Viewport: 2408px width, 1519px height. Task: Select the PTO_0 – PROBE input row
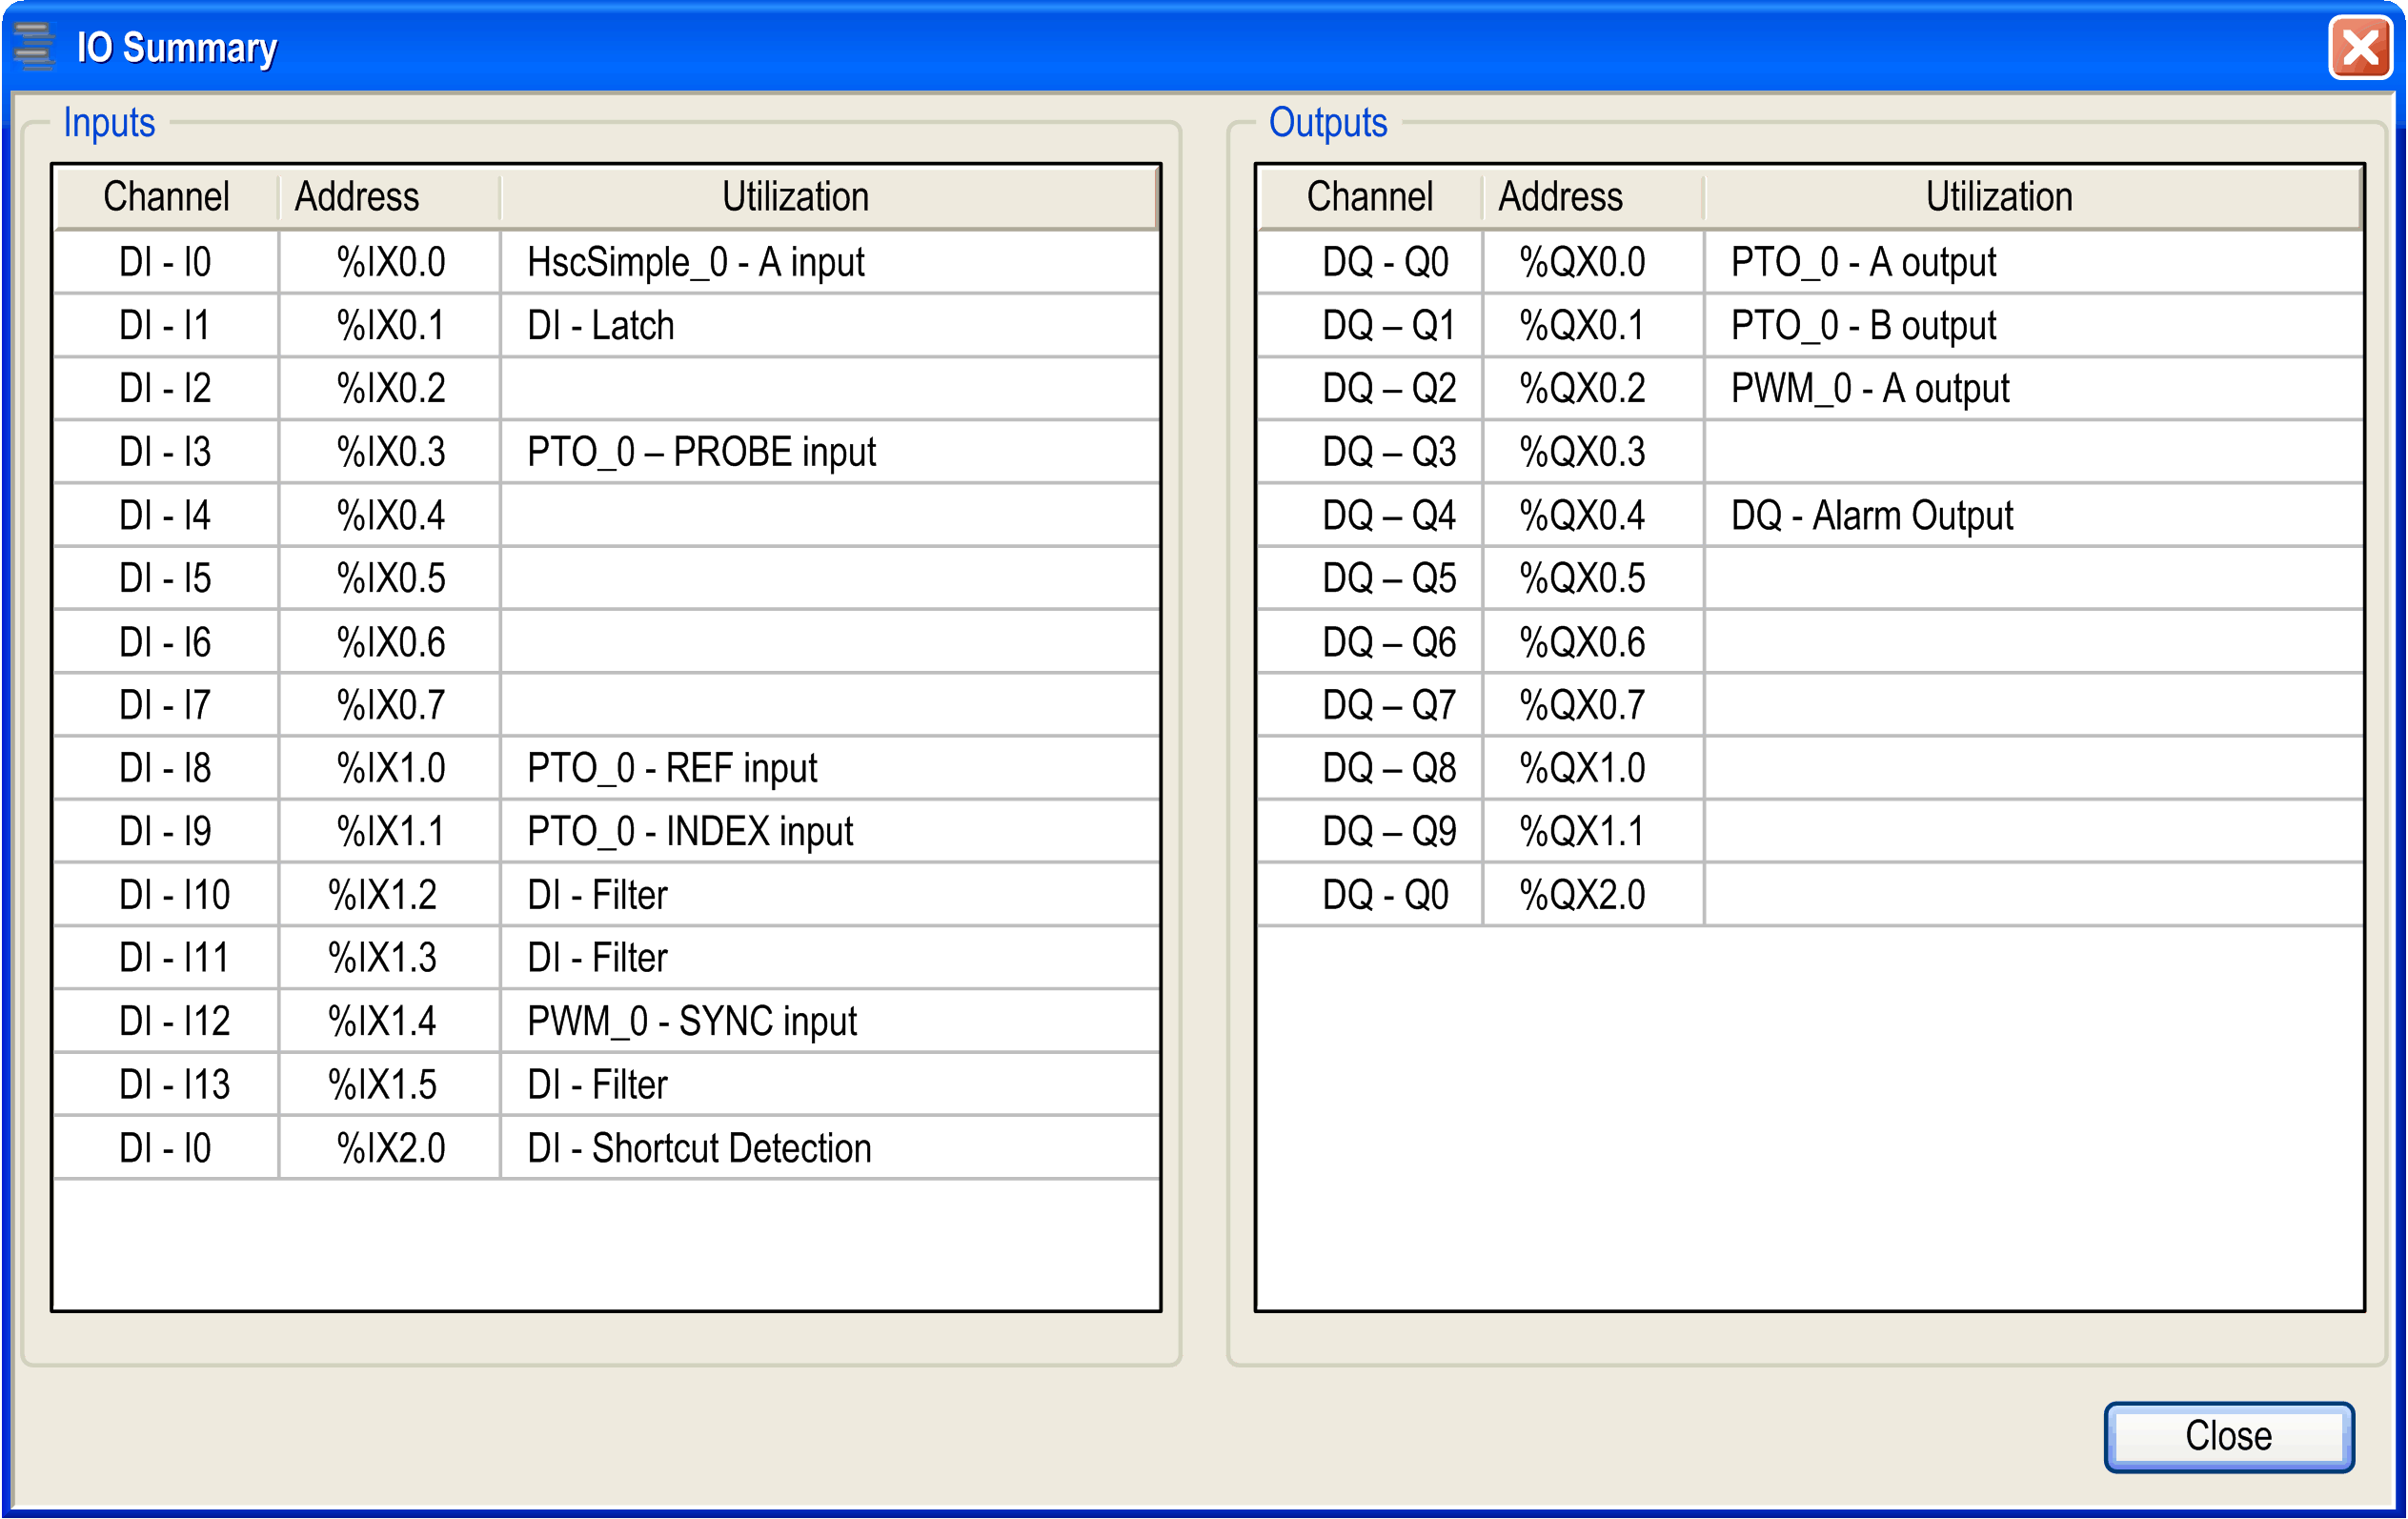click(701, 452)
